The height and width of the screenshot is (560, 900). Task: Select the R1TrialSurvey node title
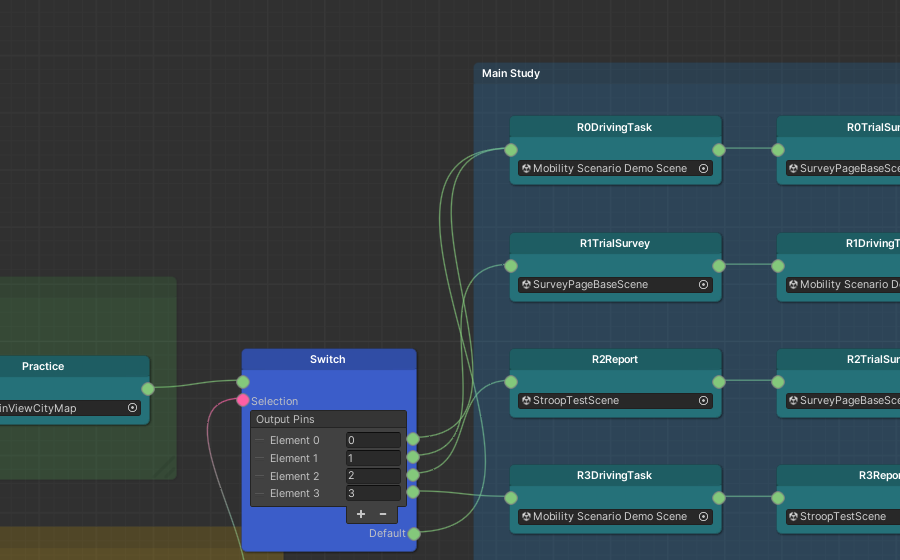click(x=614, y=243)
